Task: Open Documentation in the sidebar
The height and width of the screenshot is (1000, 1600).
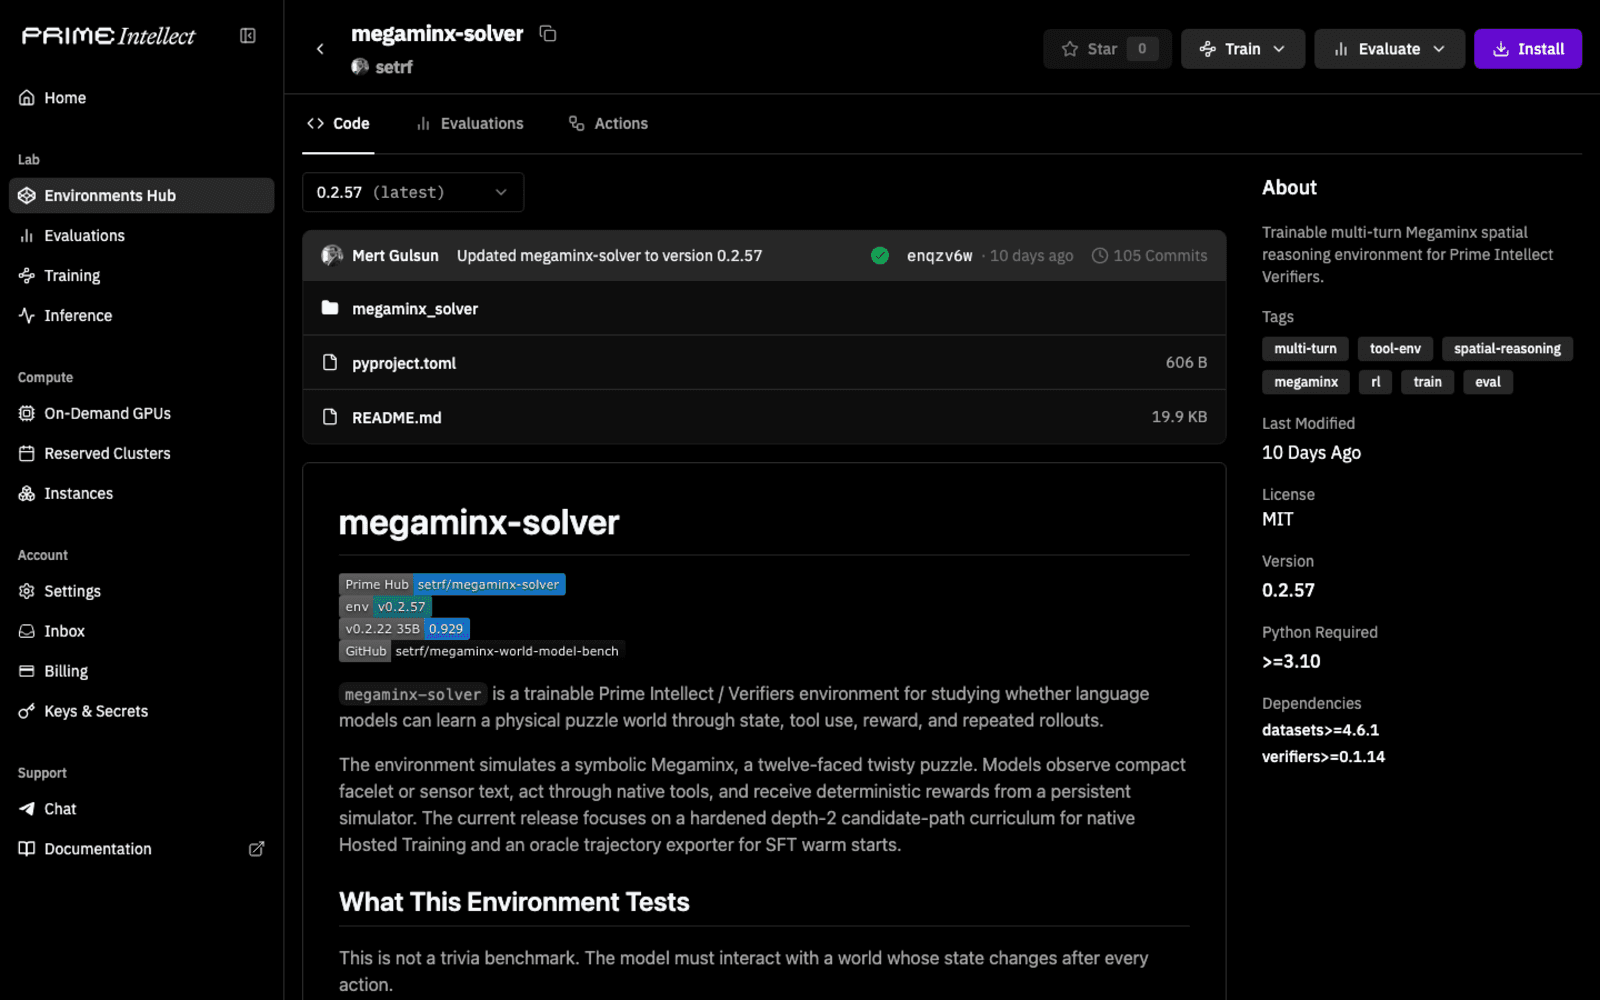Action: (x=141, y=848)
